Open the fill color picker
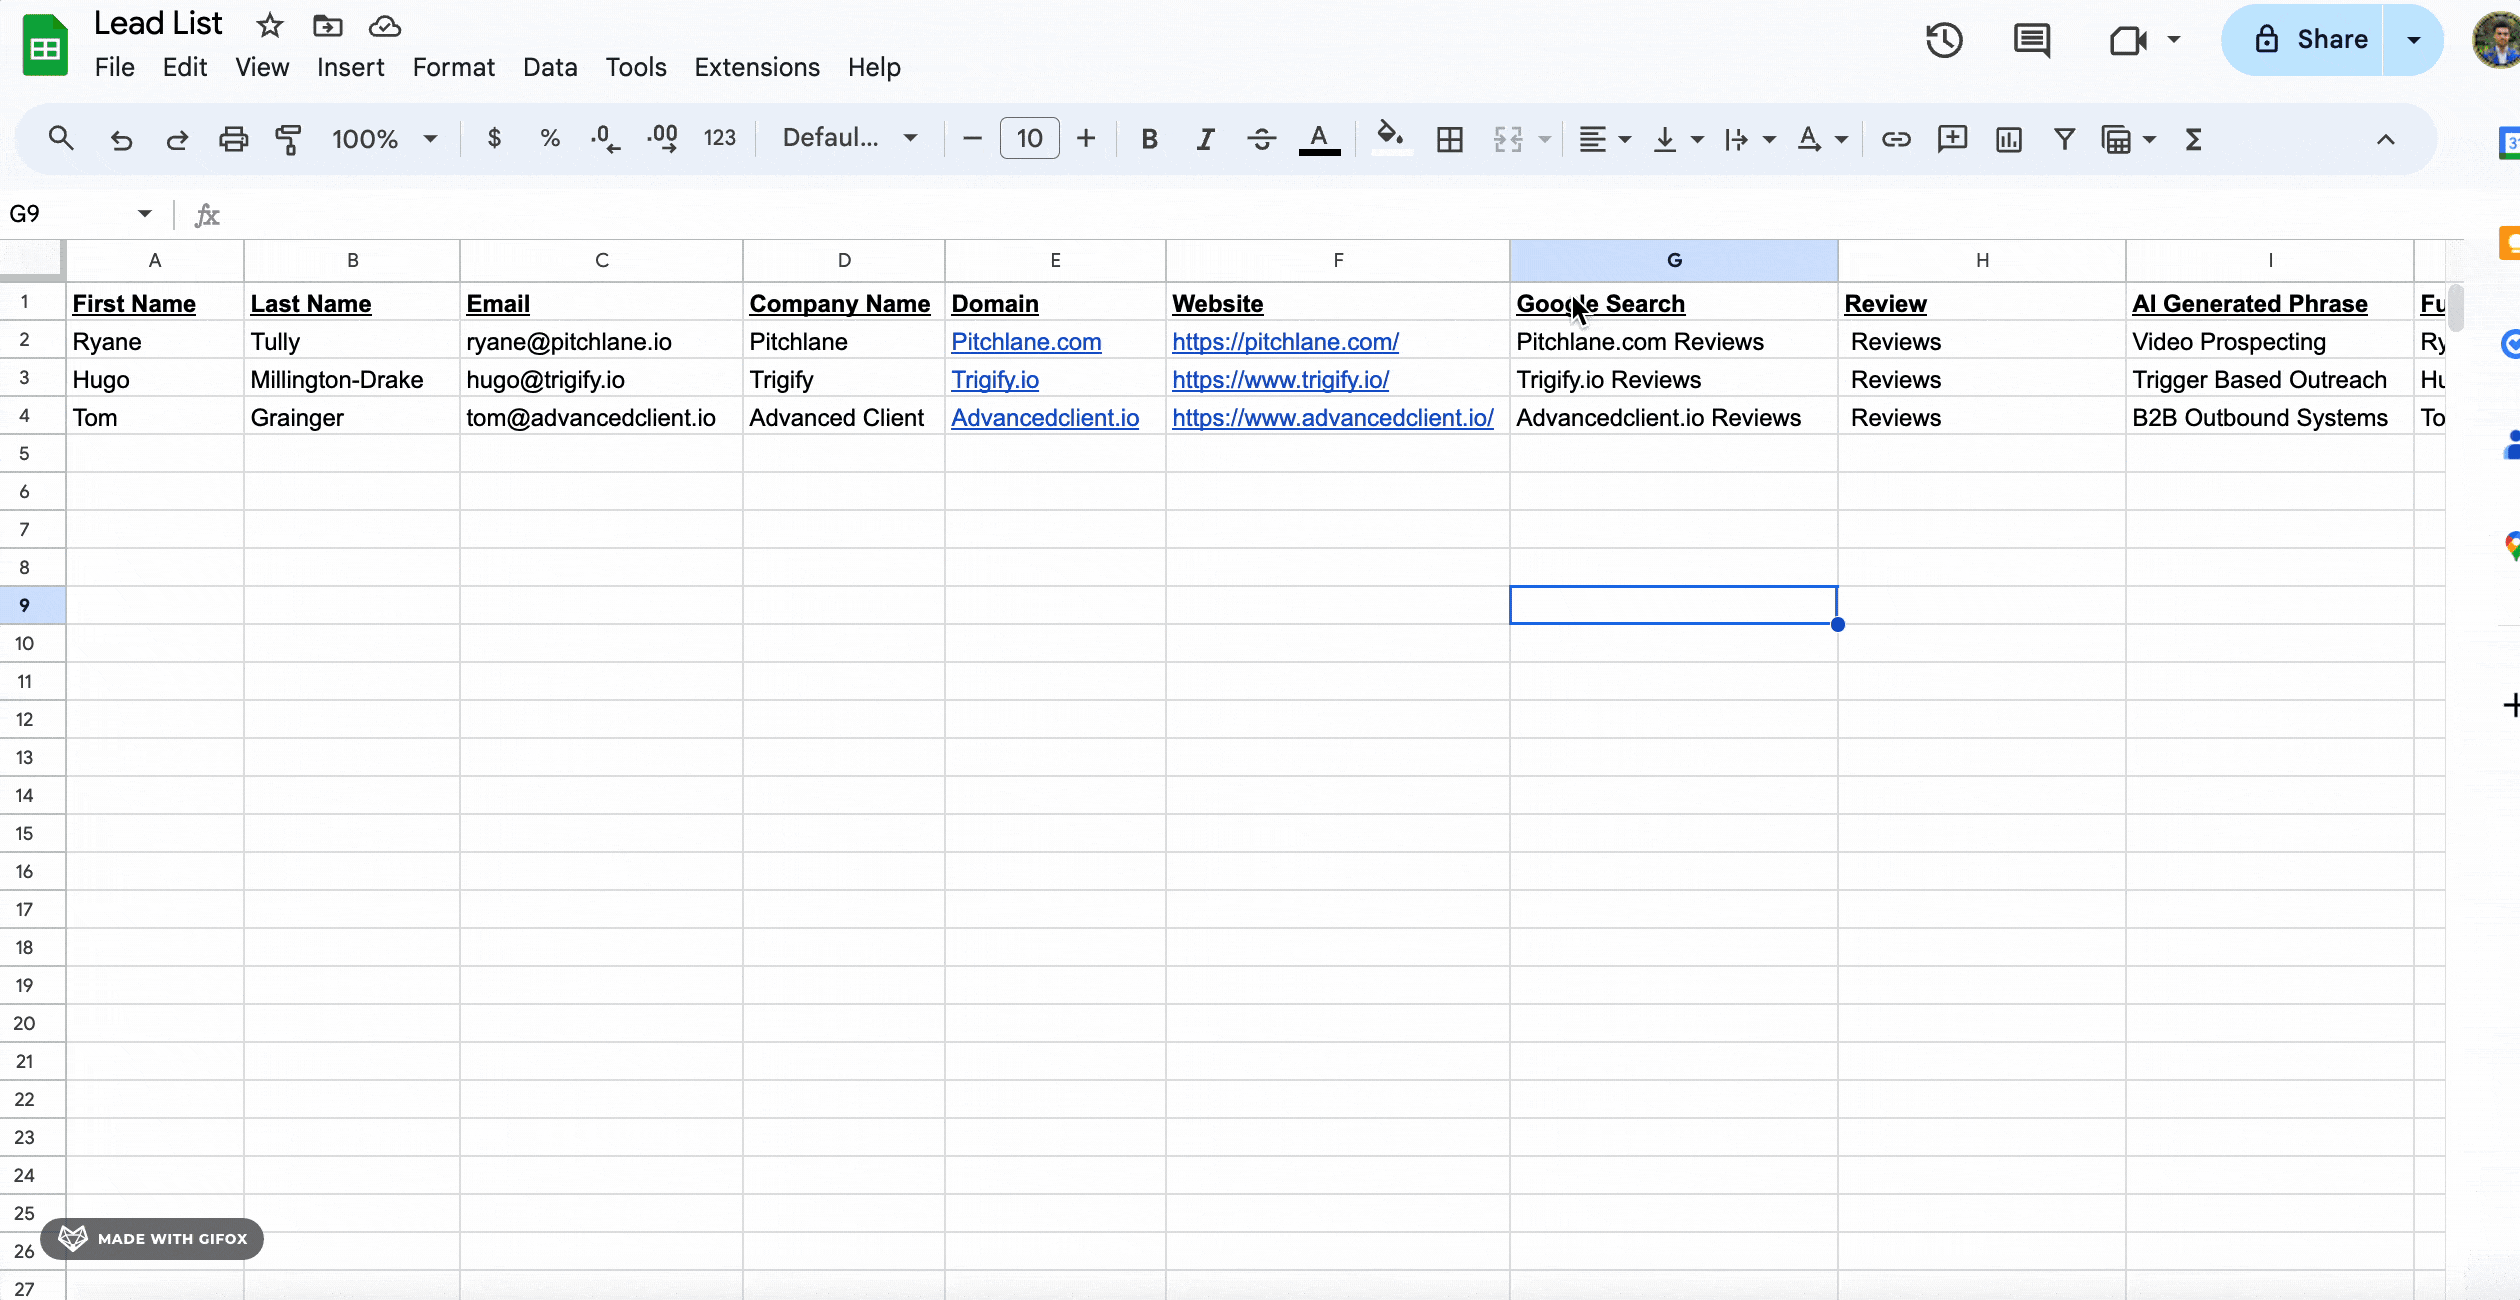 1390,137
